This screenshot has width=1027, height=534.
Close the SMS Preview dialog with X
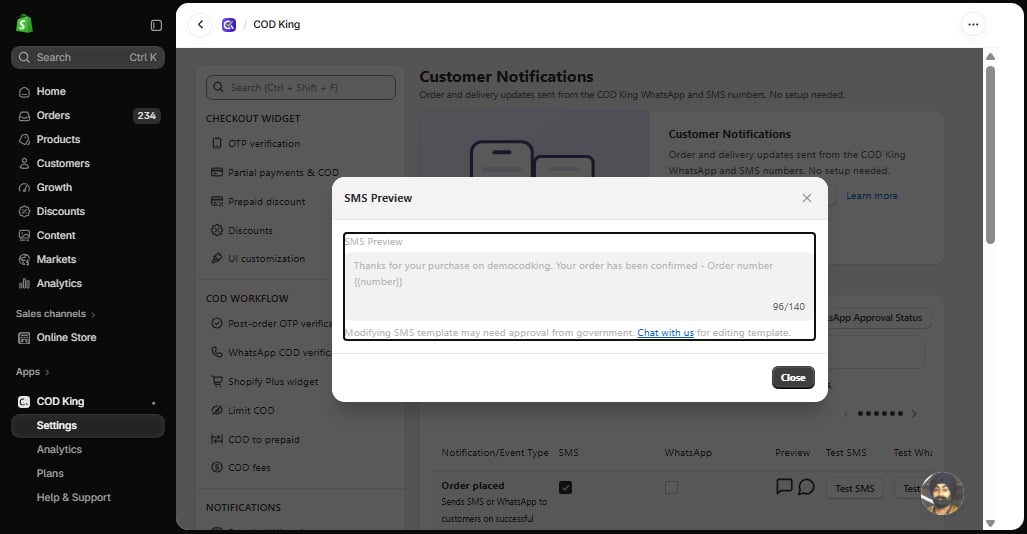click(807, 198)
